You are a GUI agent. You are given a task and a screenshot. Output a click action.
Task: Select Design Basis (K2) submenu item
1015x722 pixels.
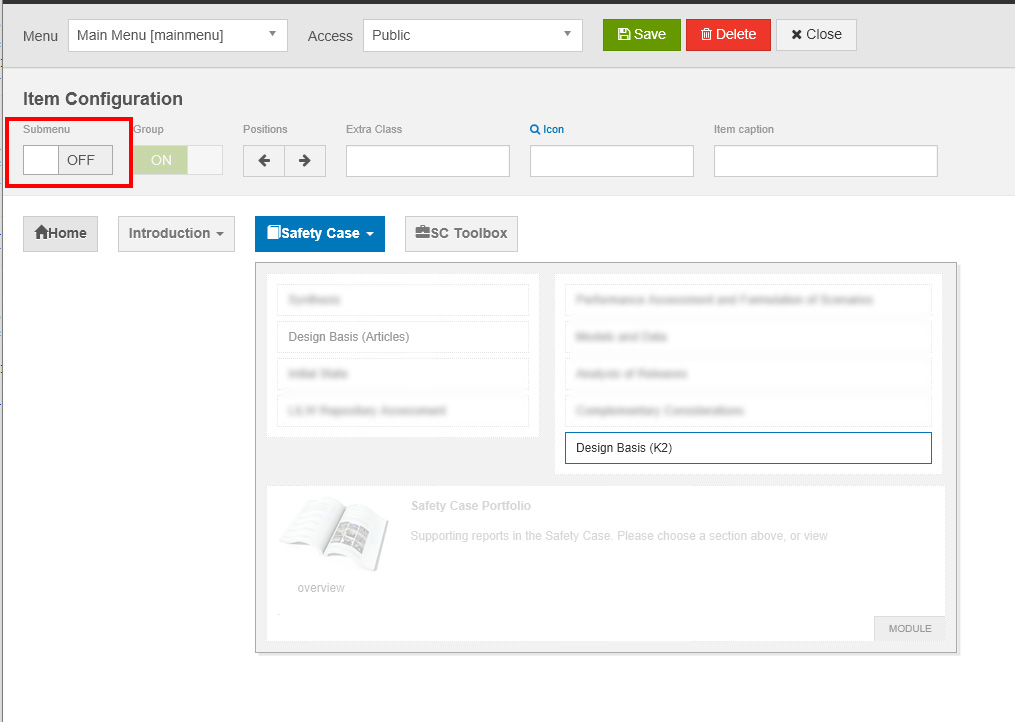748,448
